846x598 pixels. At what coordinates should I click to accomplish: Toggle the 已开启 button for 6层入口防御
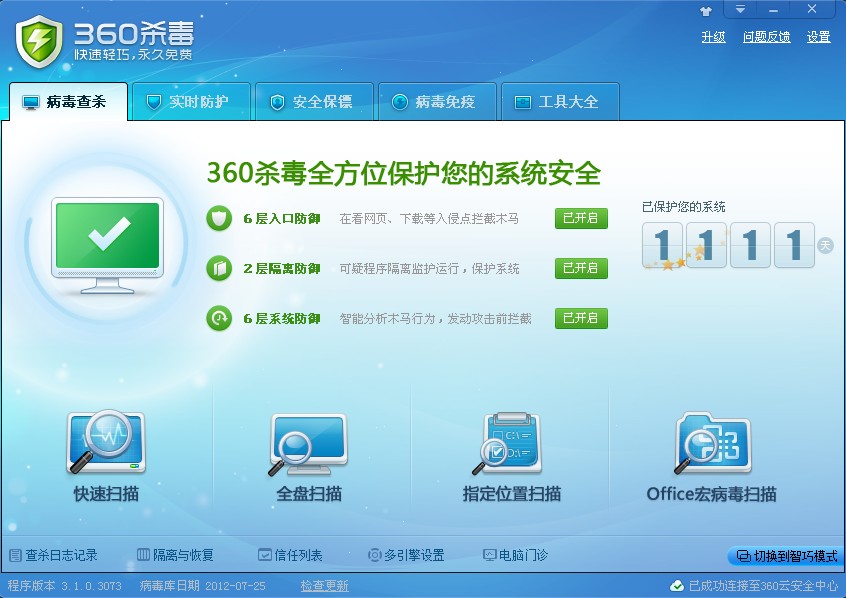click(581, 219)
